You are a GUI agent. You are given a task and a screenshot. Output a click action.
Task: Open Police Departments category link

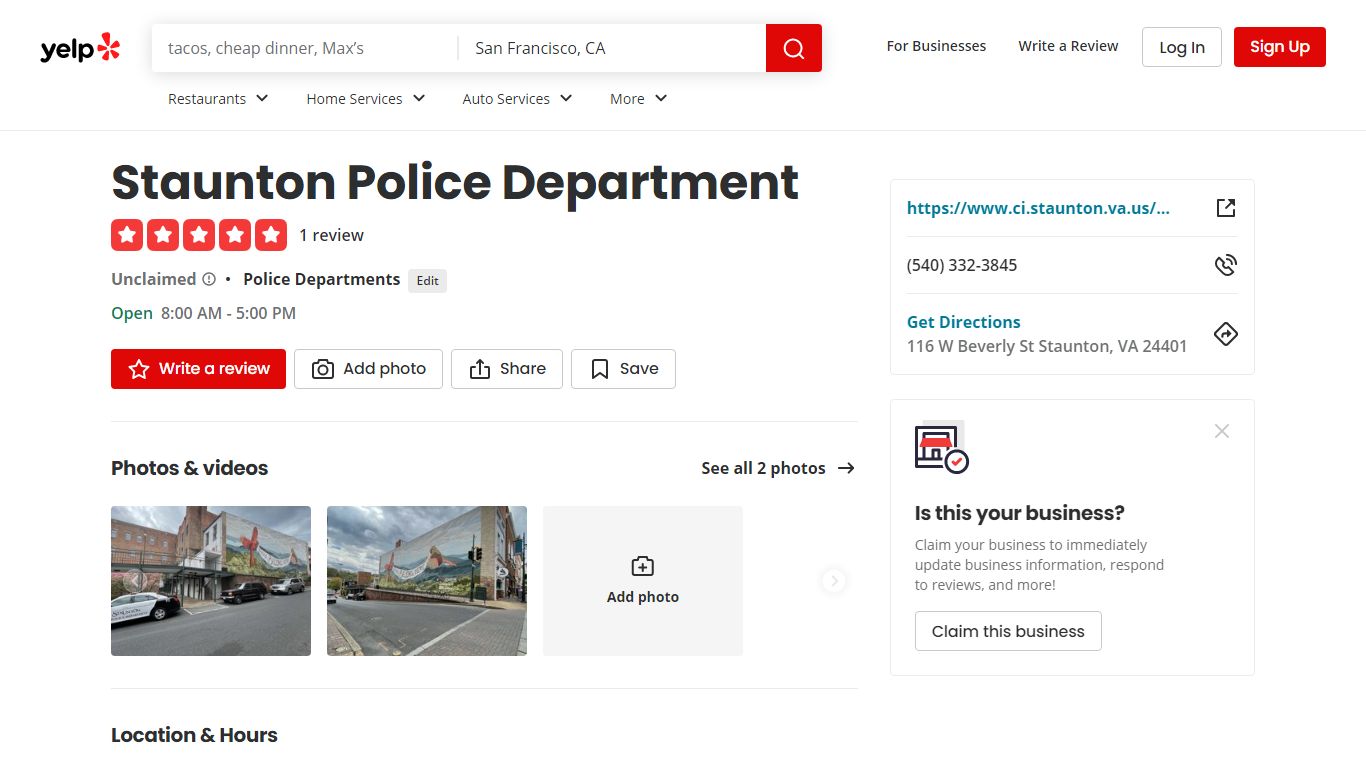pos(321,279)
